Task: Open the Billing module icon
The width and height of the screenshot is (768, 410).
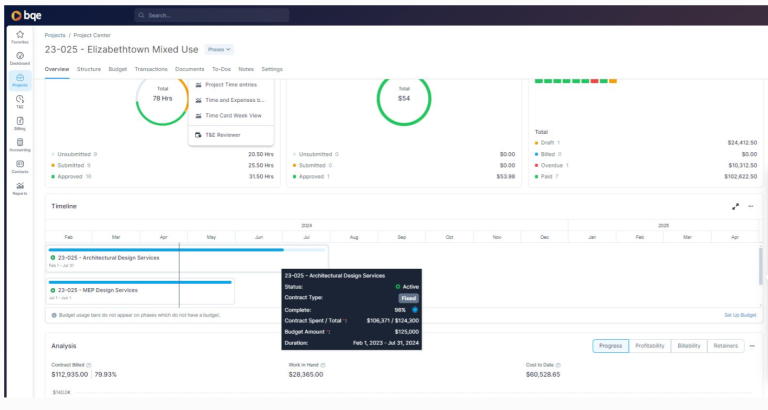Action: click(20, 124)
